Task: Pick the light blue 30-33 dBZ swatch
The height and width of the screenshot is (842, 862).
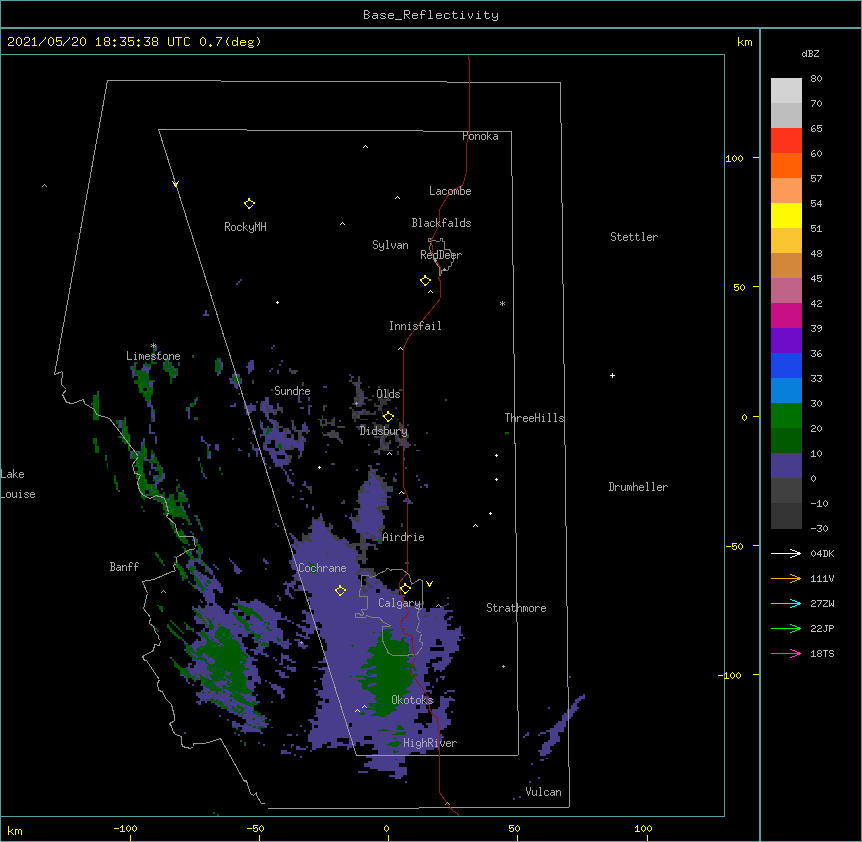Action: point(786,390)
